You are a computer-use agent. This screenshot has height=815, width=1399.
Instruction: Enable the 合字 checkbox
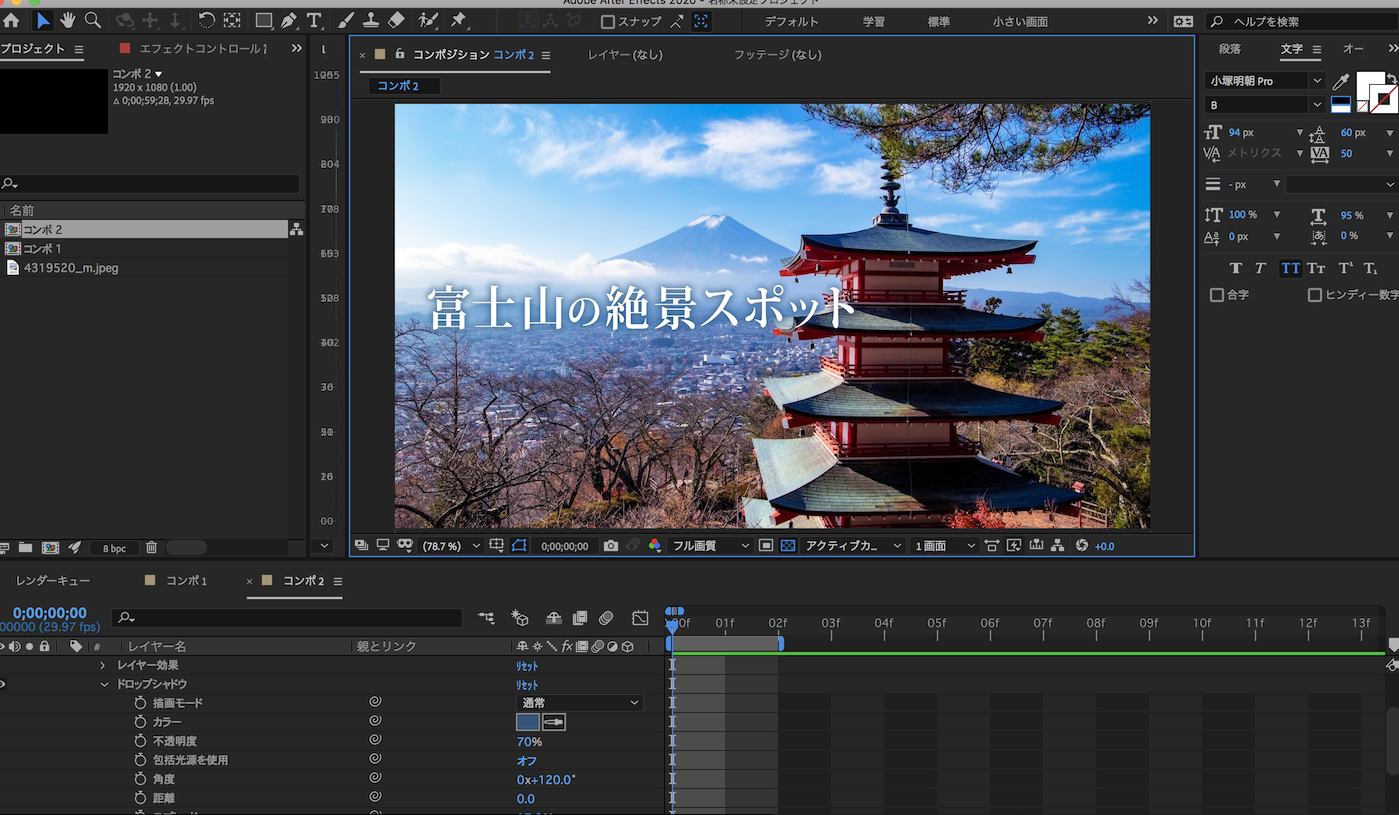(1217, 295)
